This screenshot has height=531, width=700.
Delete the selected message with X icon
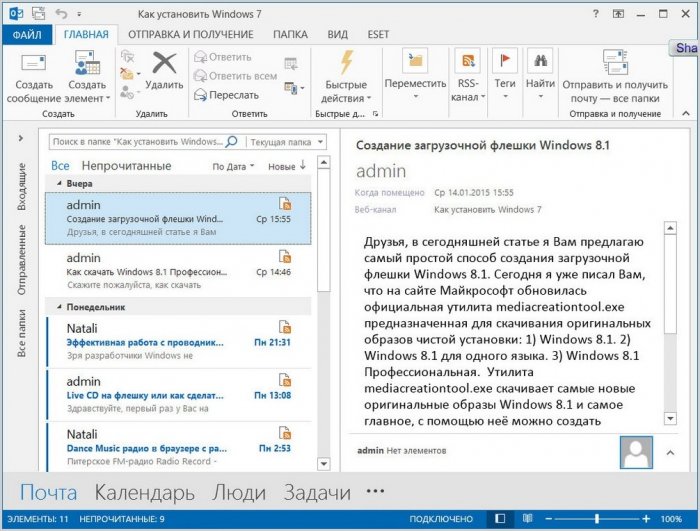(164, 71)
